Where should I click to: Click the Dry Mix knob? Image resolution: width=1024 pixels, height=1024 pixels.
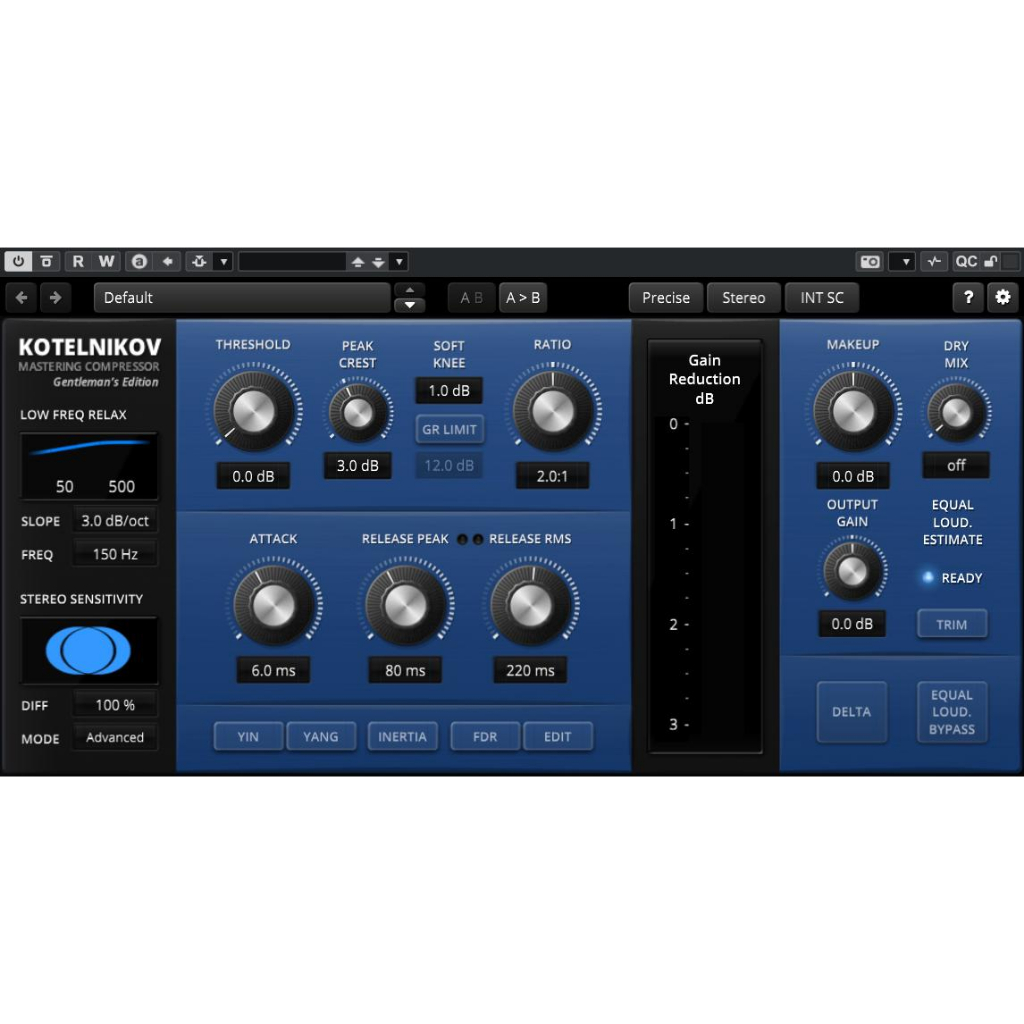[x=956, y=413]
